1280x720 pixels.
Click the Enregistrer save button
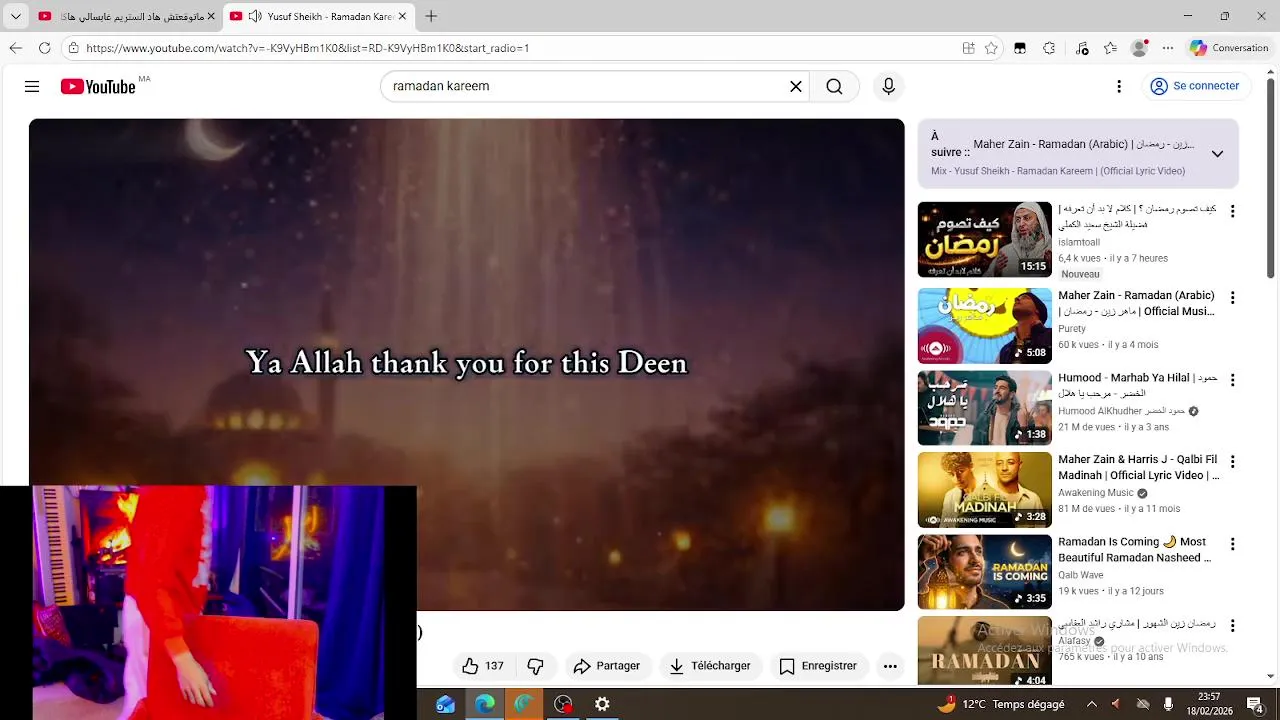818,666
